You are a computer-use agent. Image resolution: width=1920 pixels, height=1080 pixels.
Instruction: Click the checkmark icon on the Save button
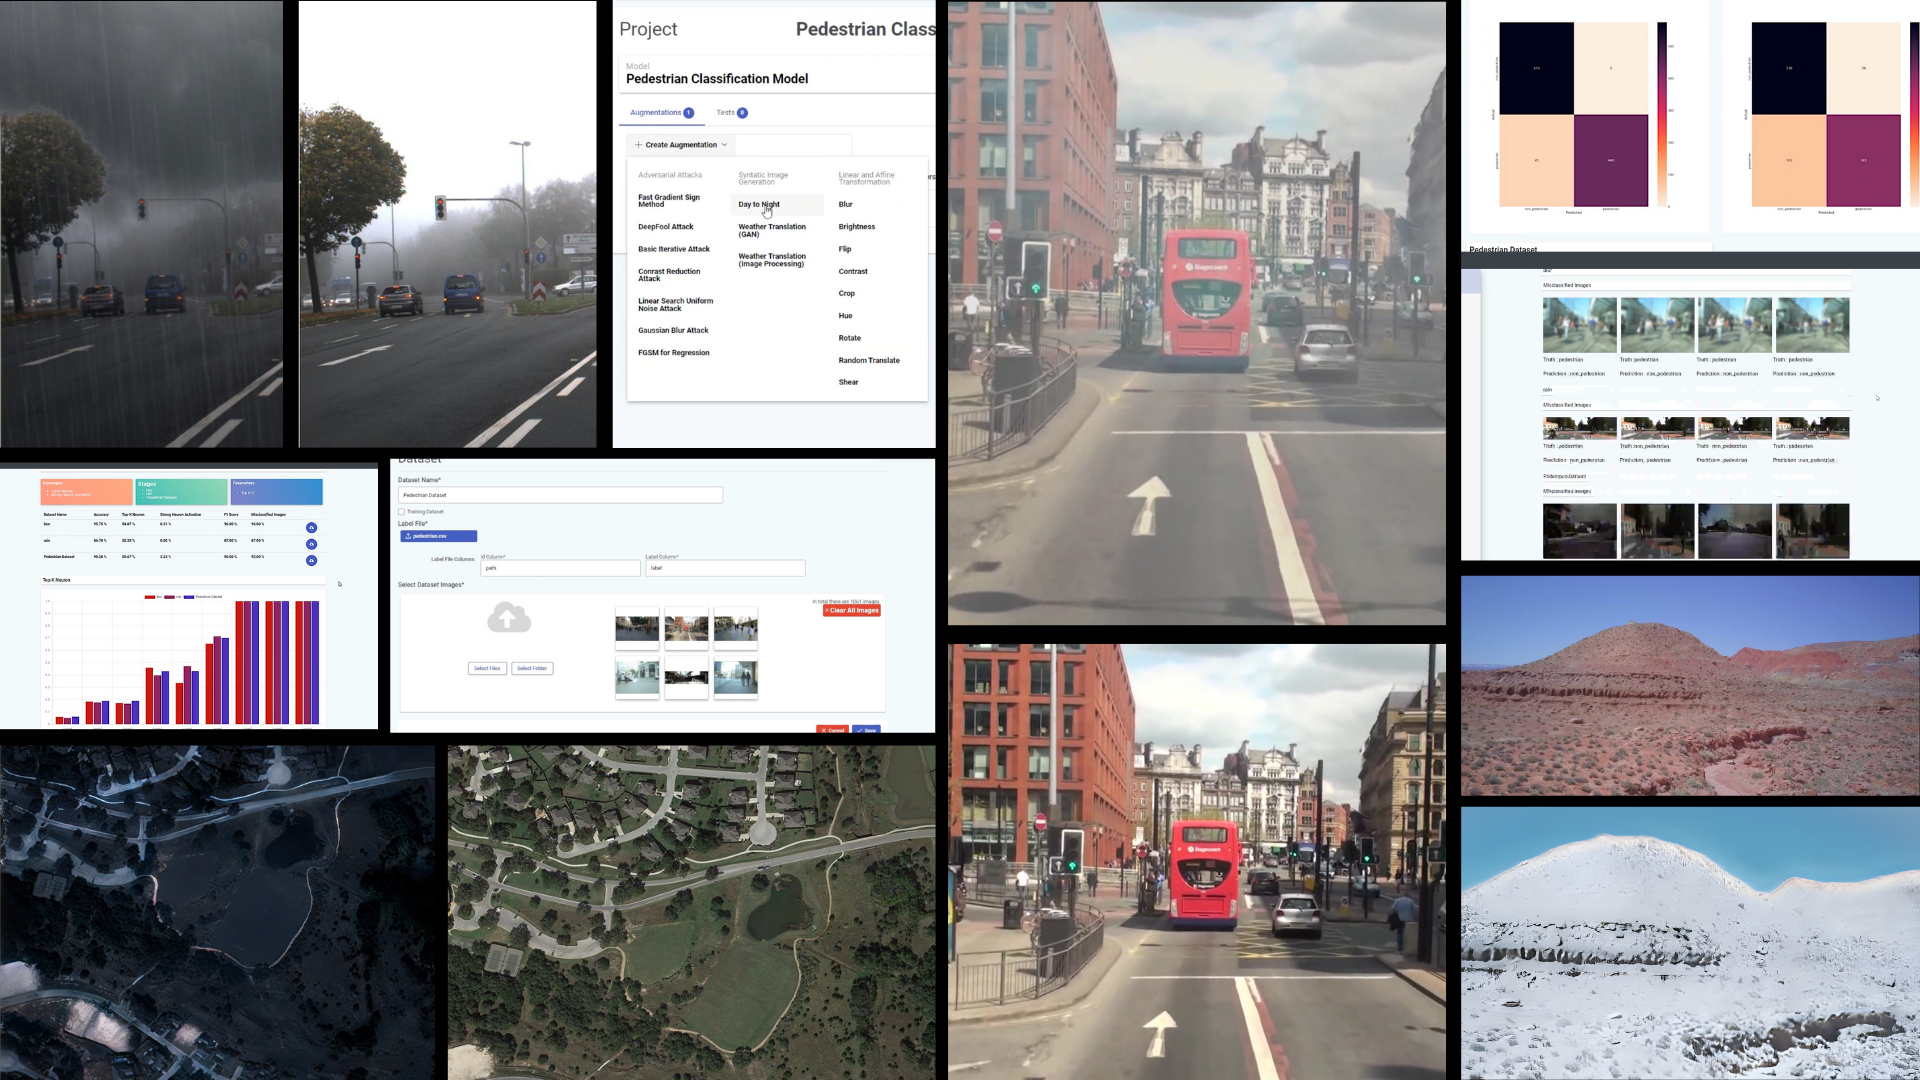pyautogui.click(x=860, y=730)
